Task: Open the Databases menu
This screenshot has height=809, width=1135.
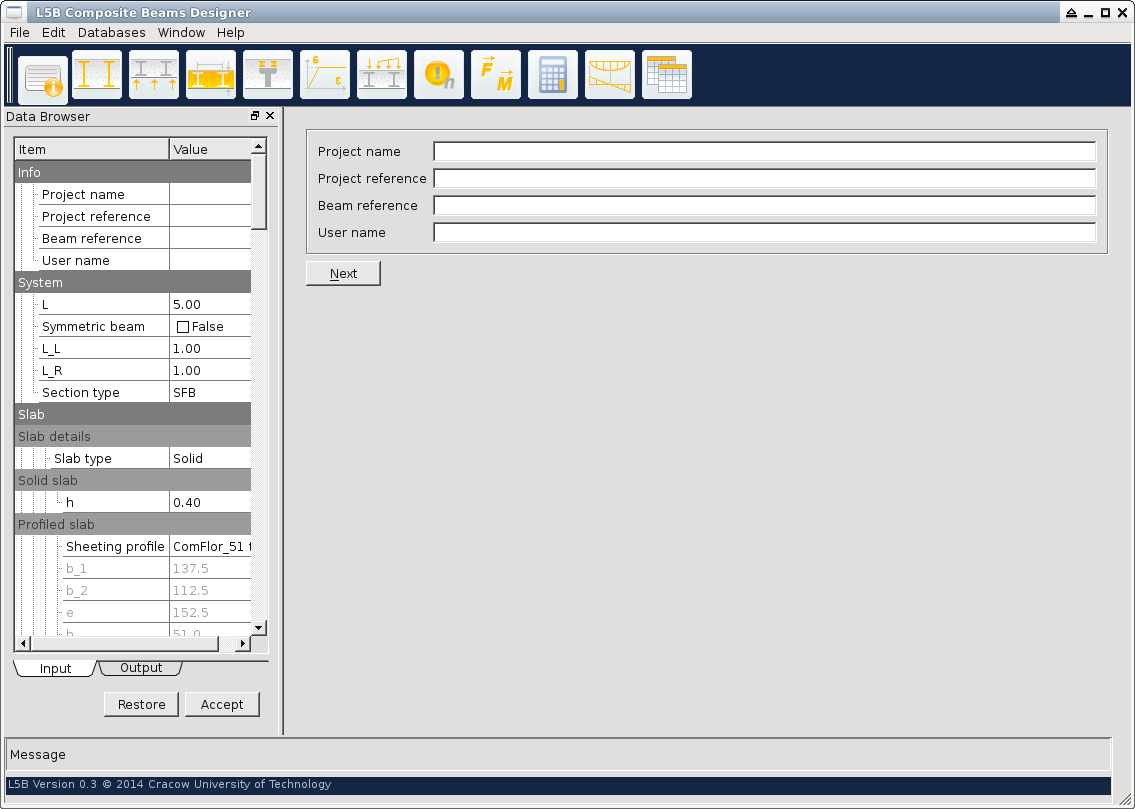Action: [x=111, y=32]
